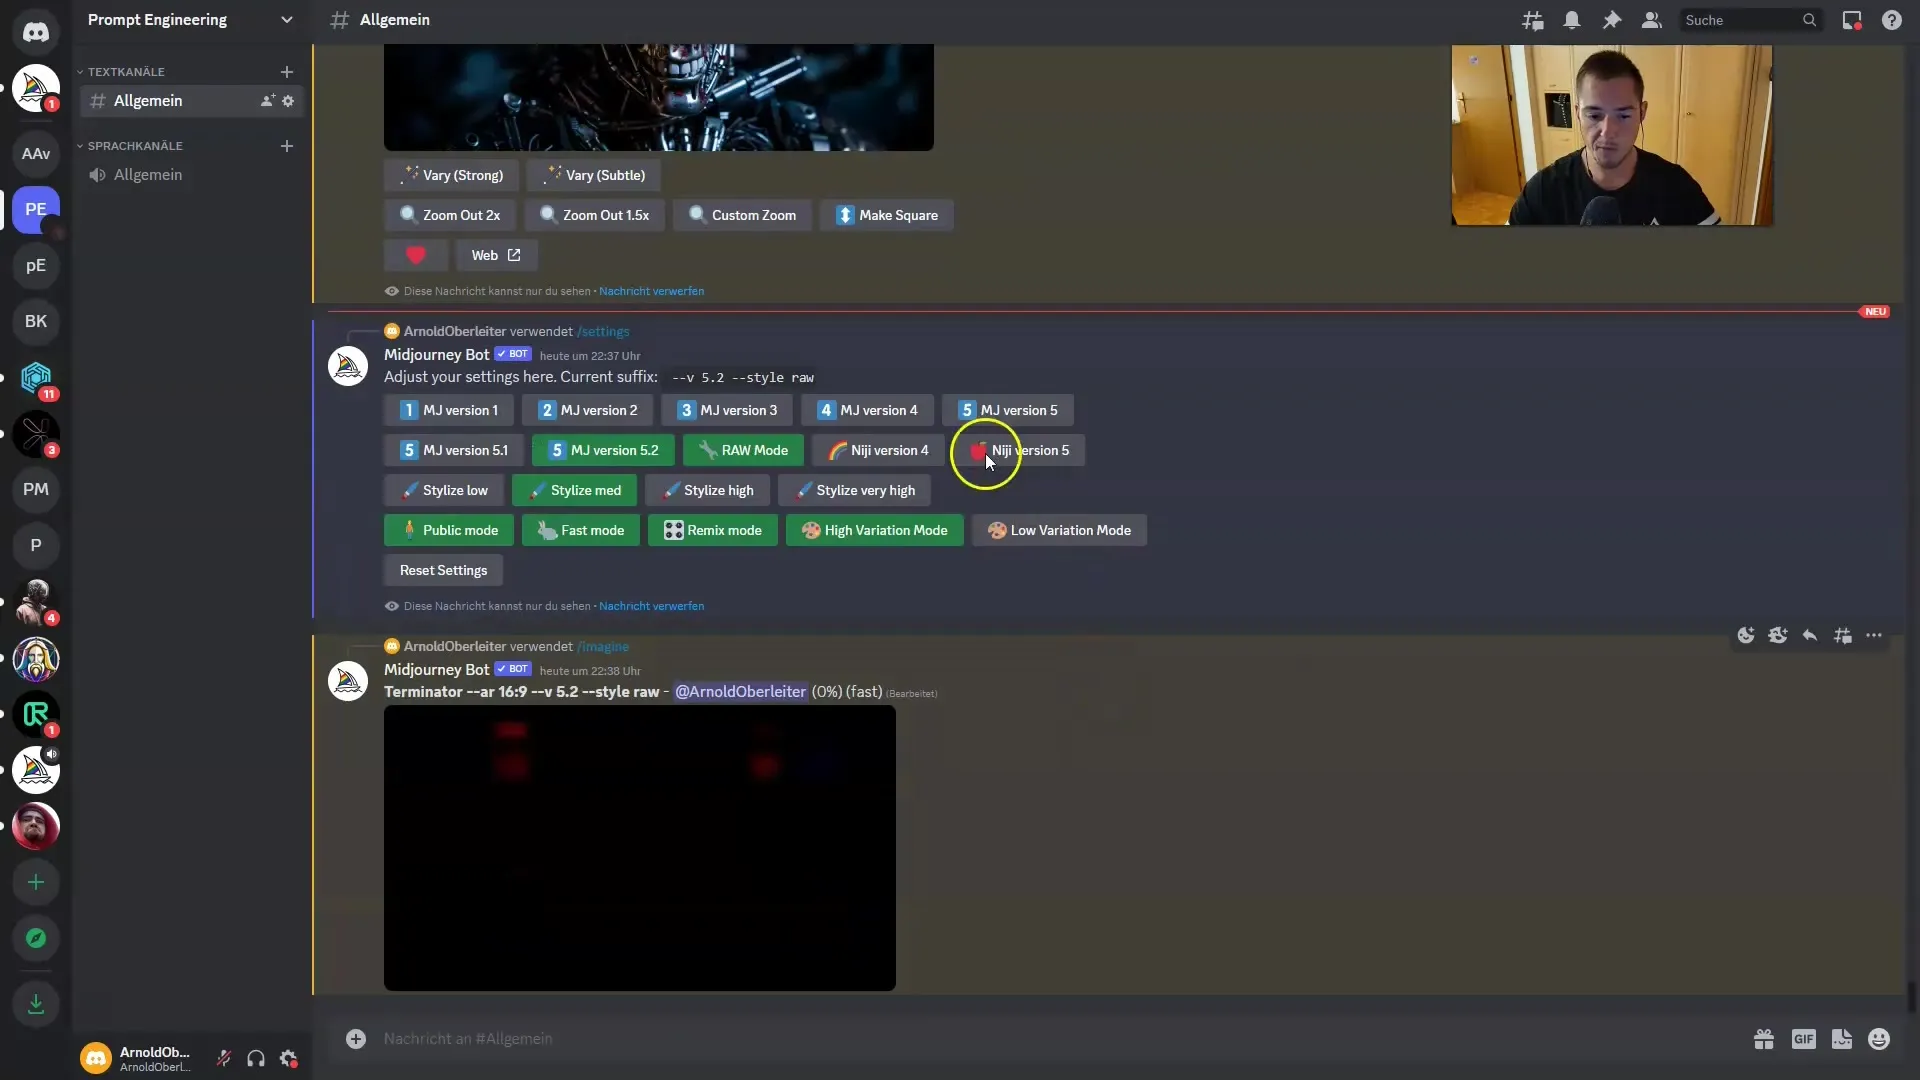Collapse the Textkanäle category
This screenshot has height=1080, width=1920.
tap(126, 72)
